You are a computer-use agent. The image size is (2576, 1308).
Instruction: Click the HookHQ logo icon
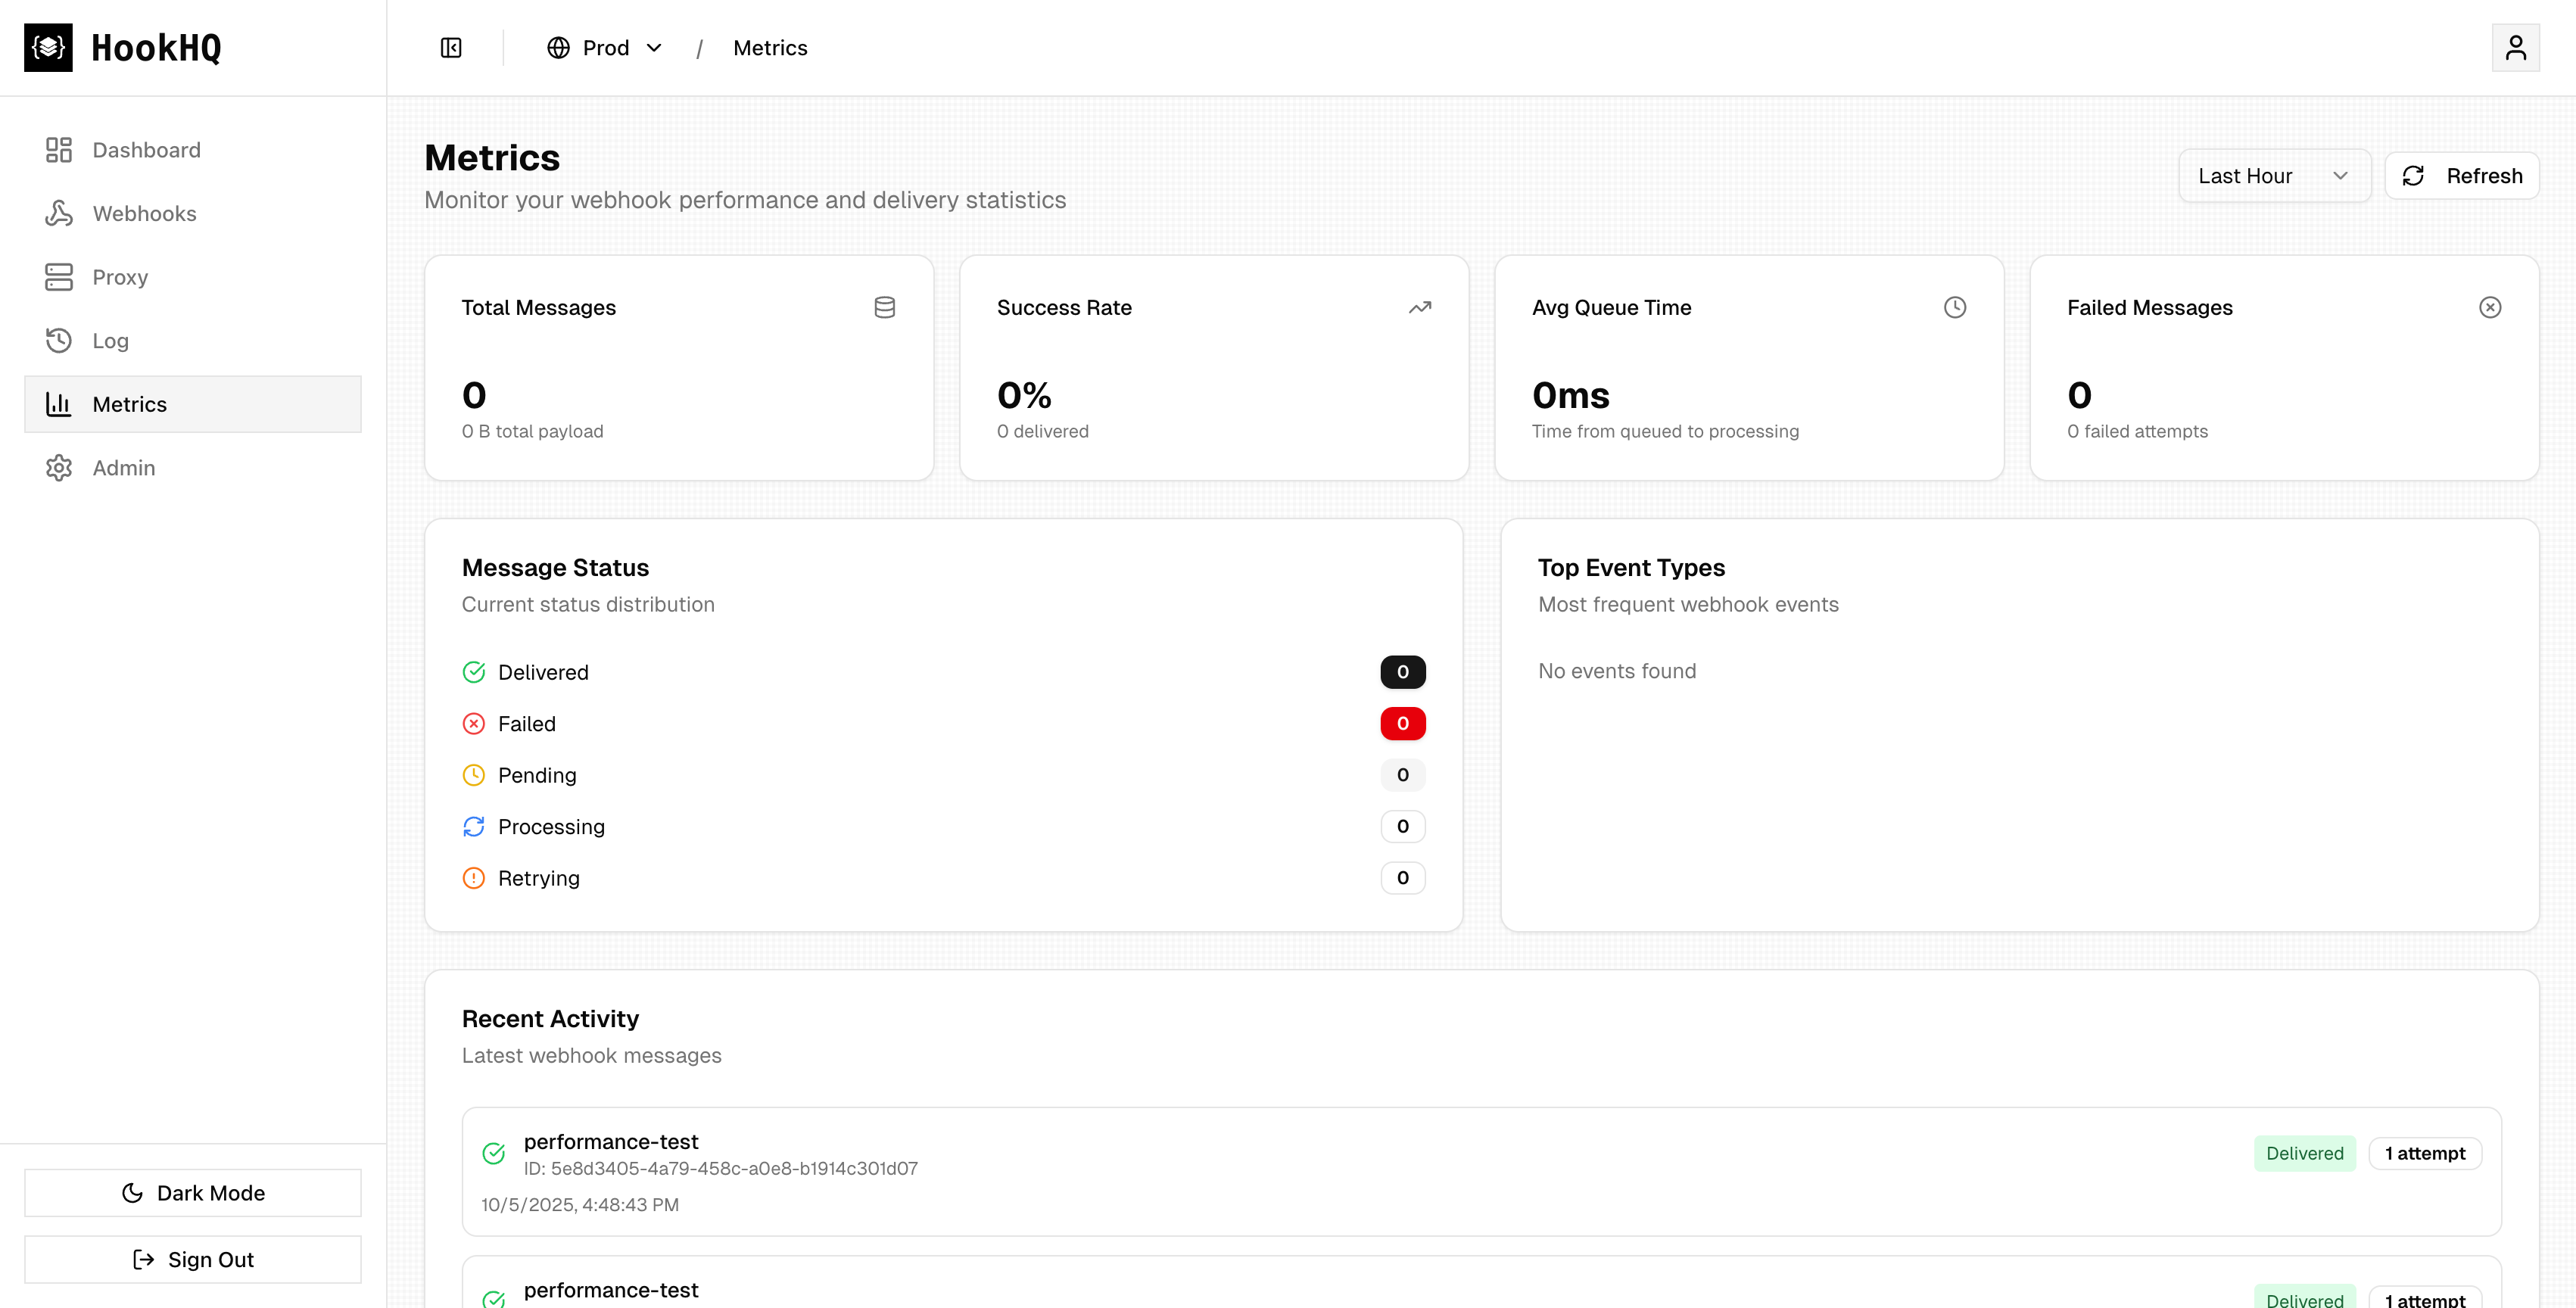pos(48,48)
